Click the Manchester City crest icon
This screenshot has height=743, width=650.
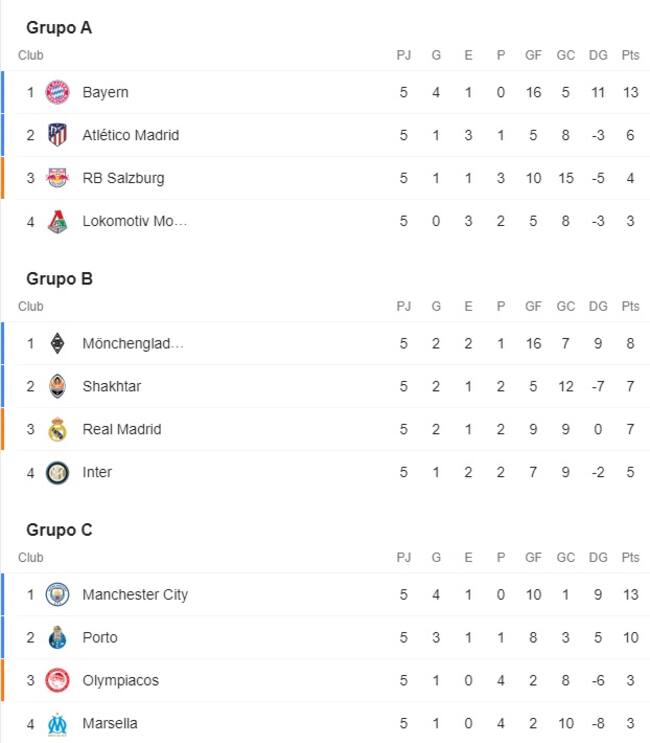tap(57, 595)
